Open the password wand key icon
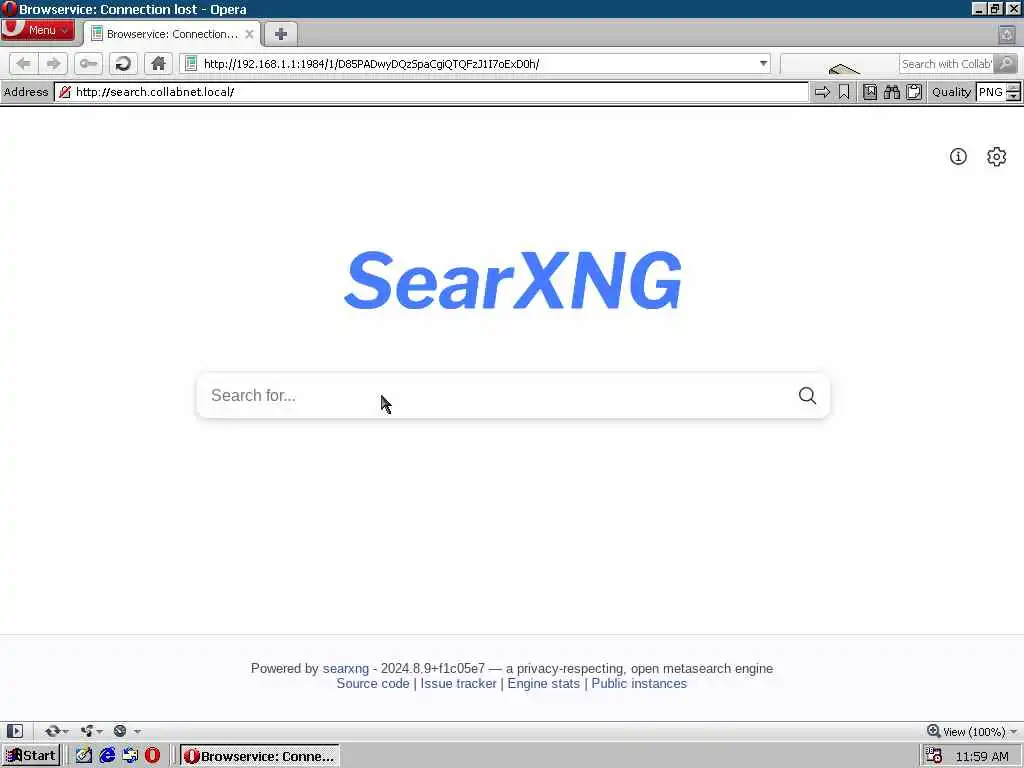 pyautogui.click(x=88, y=63)
